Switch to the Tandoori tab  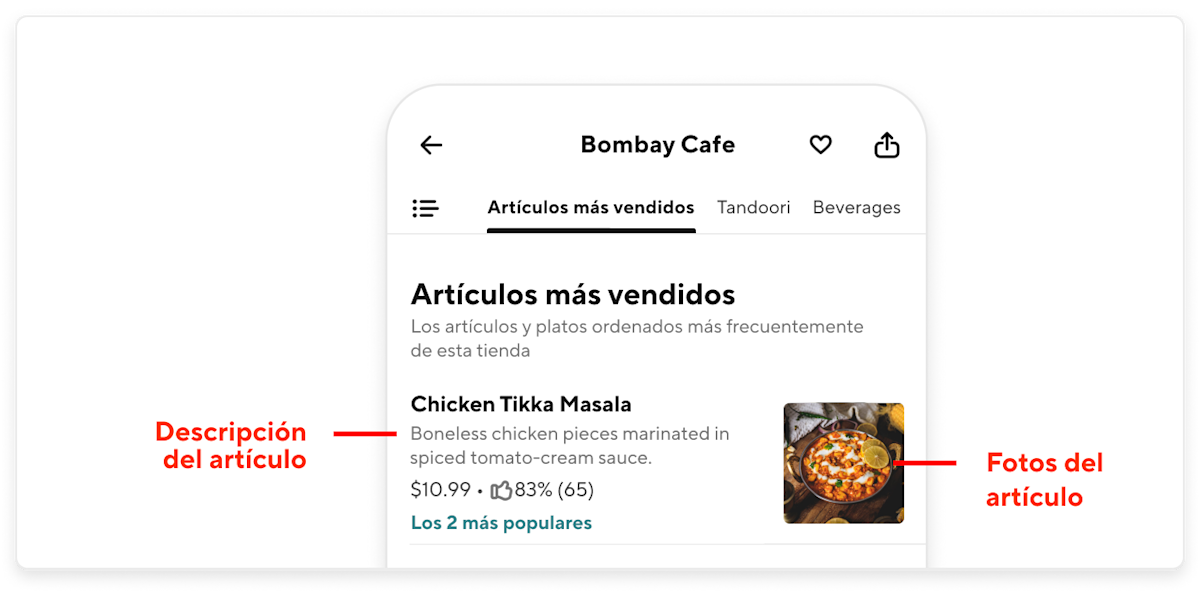(x=754, y=208)
